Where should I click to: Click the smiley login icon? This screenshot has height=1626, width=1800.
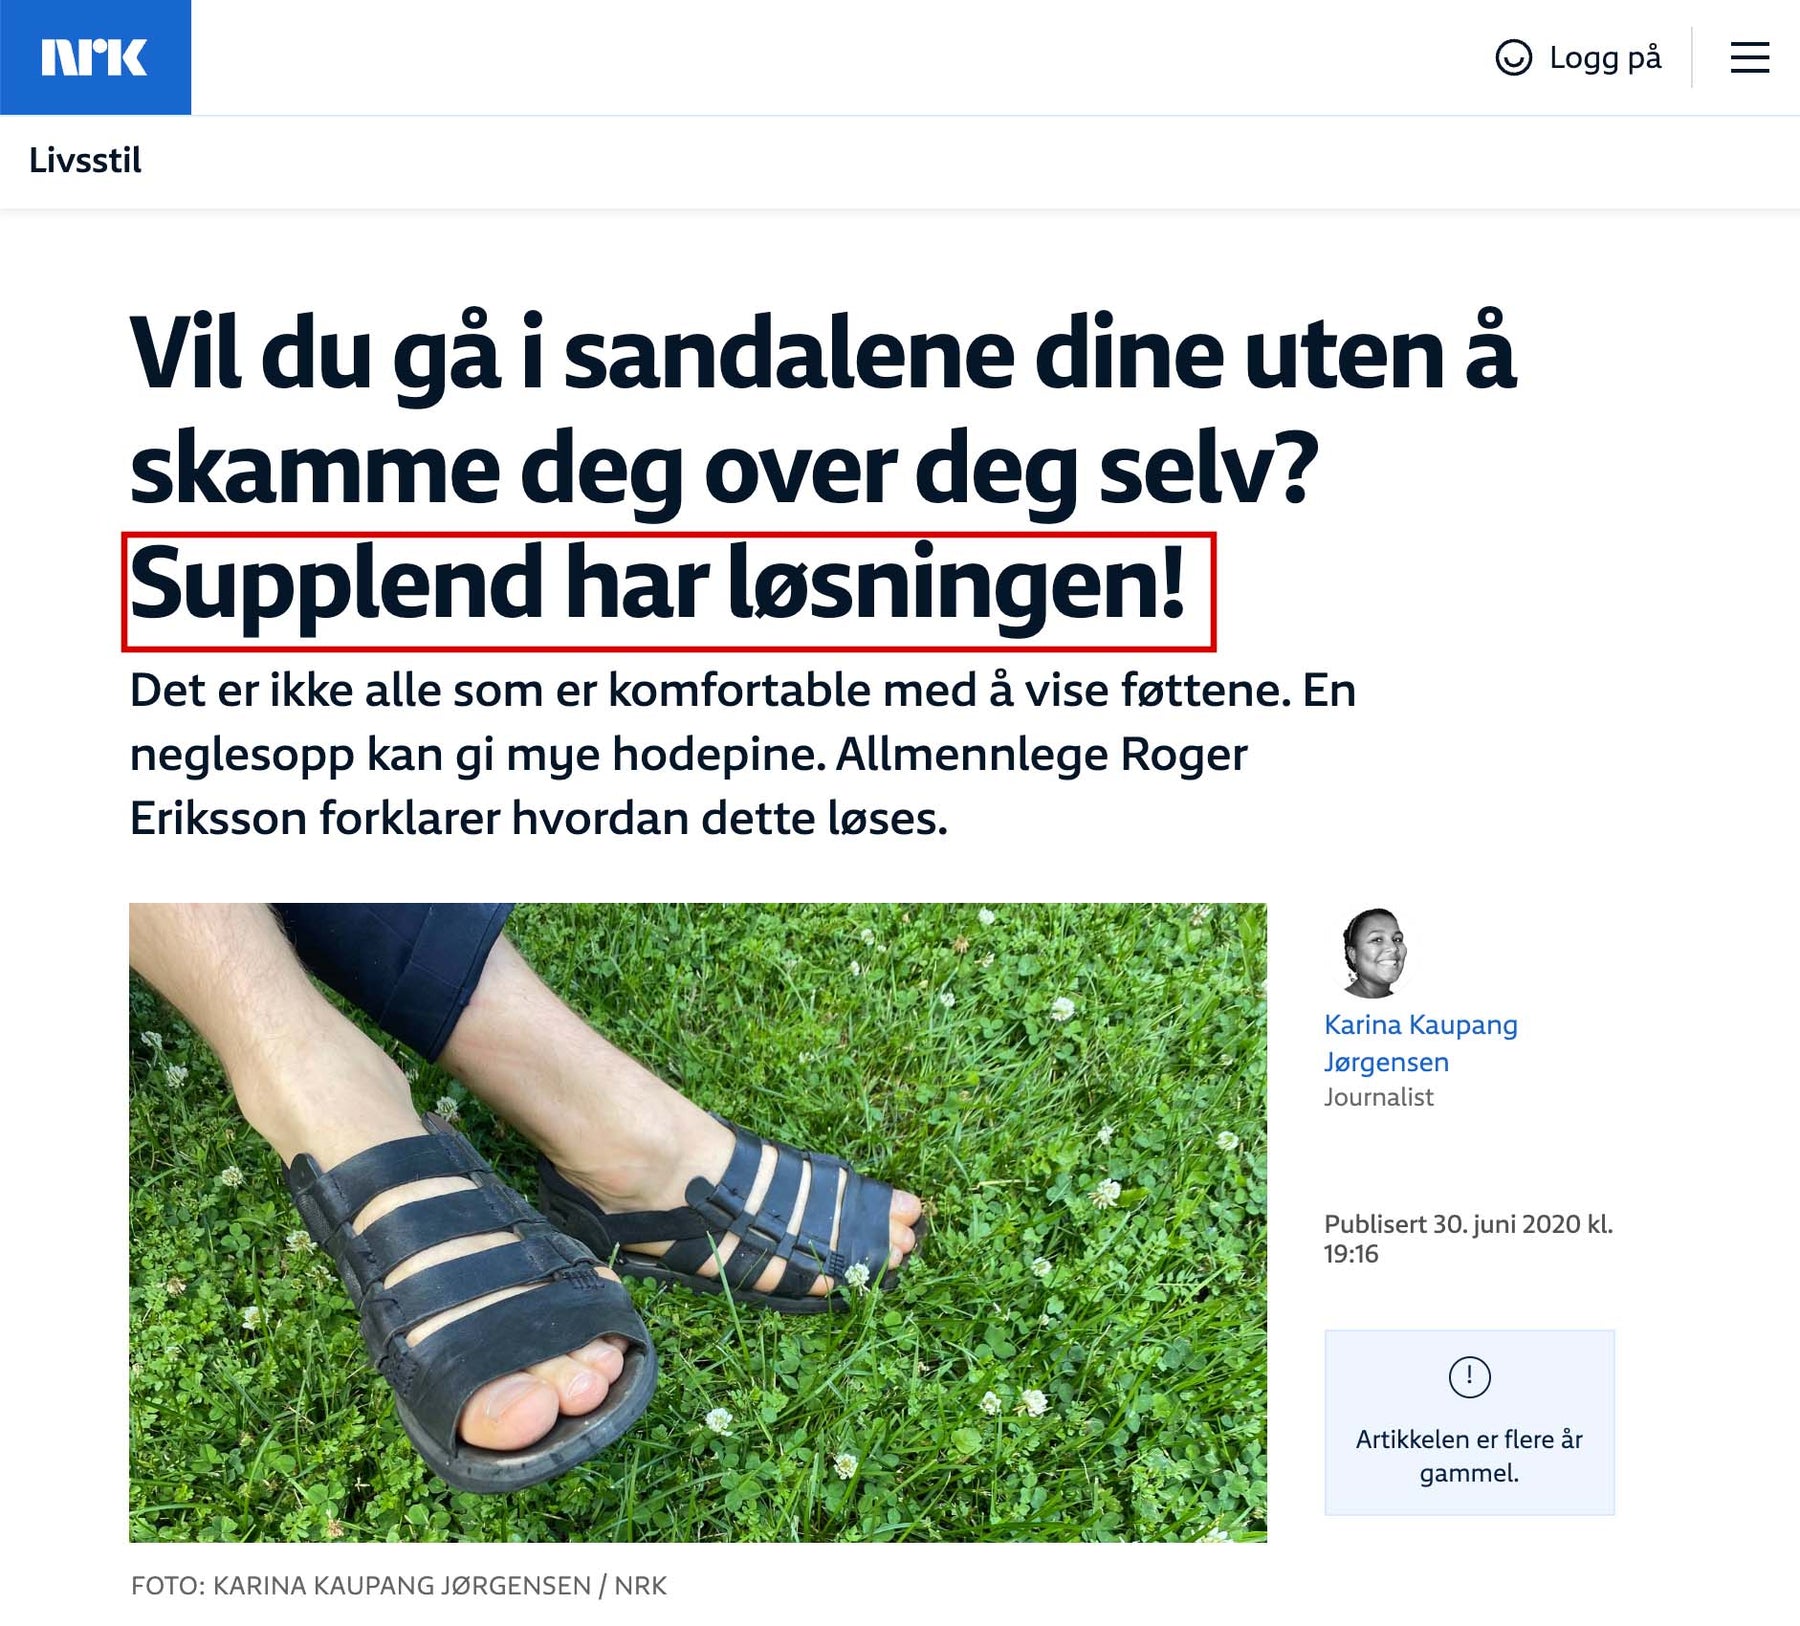(x=1513, y=57)
